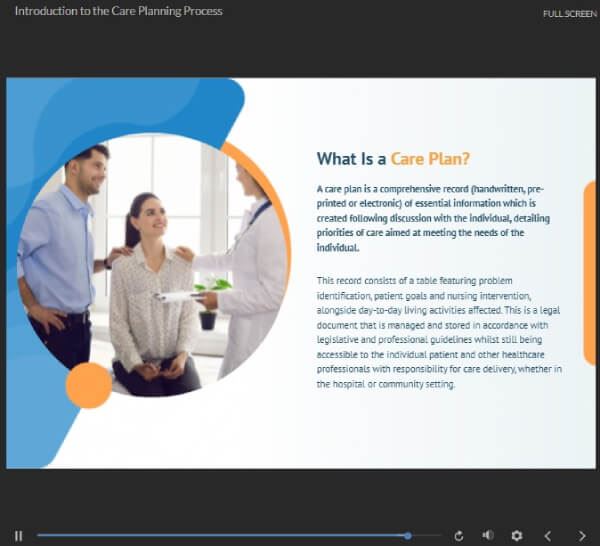
Task: Click the seekbar progress handle
Action: point(408,536)
